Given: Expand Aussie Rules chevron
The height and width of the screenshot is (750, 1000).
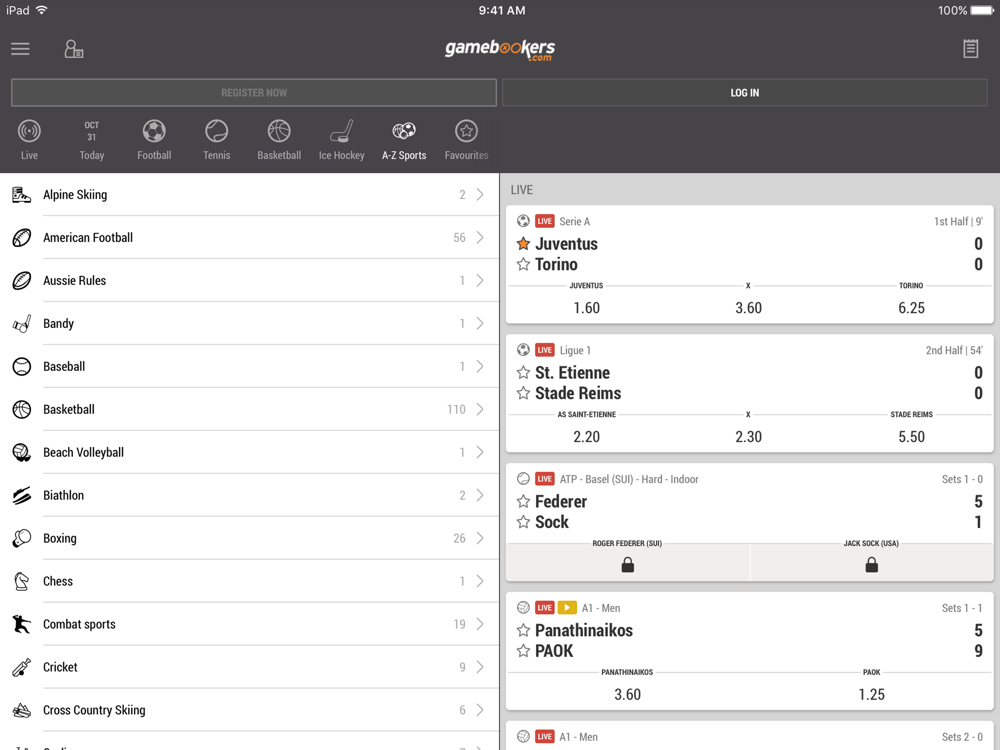Looking at the screenshot, I should (480, 281).
